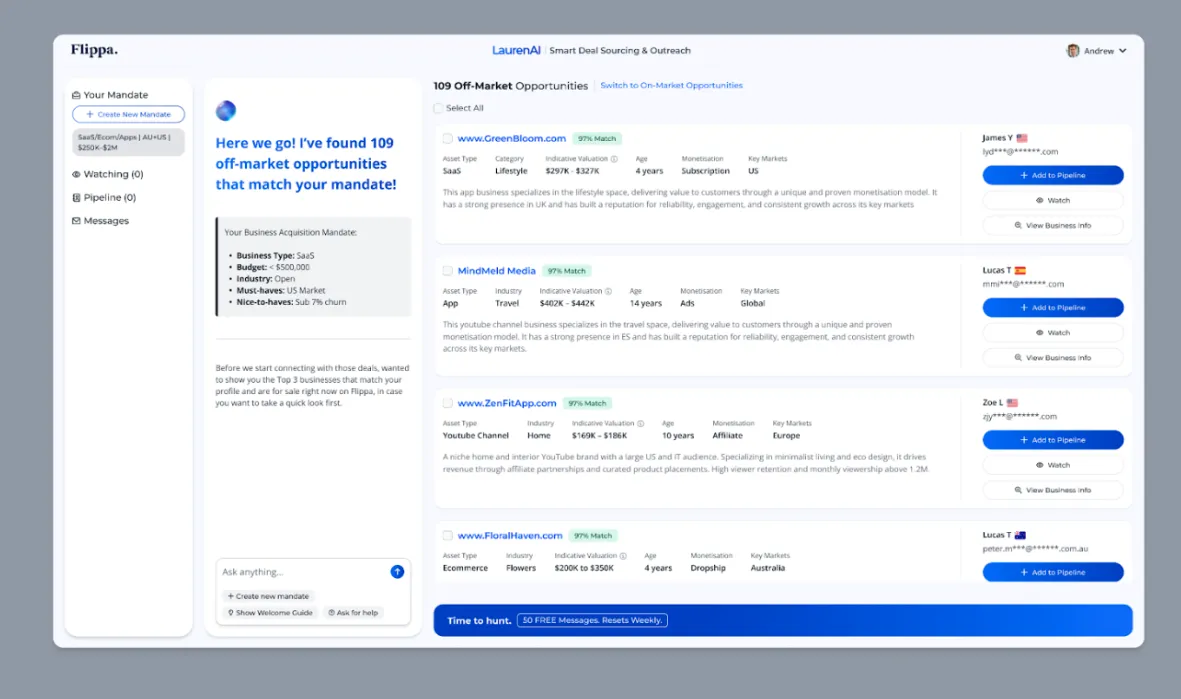Click Andrew's profile avatar
The height and width of the screenshot is (699, 1181).
point(1073,51)
